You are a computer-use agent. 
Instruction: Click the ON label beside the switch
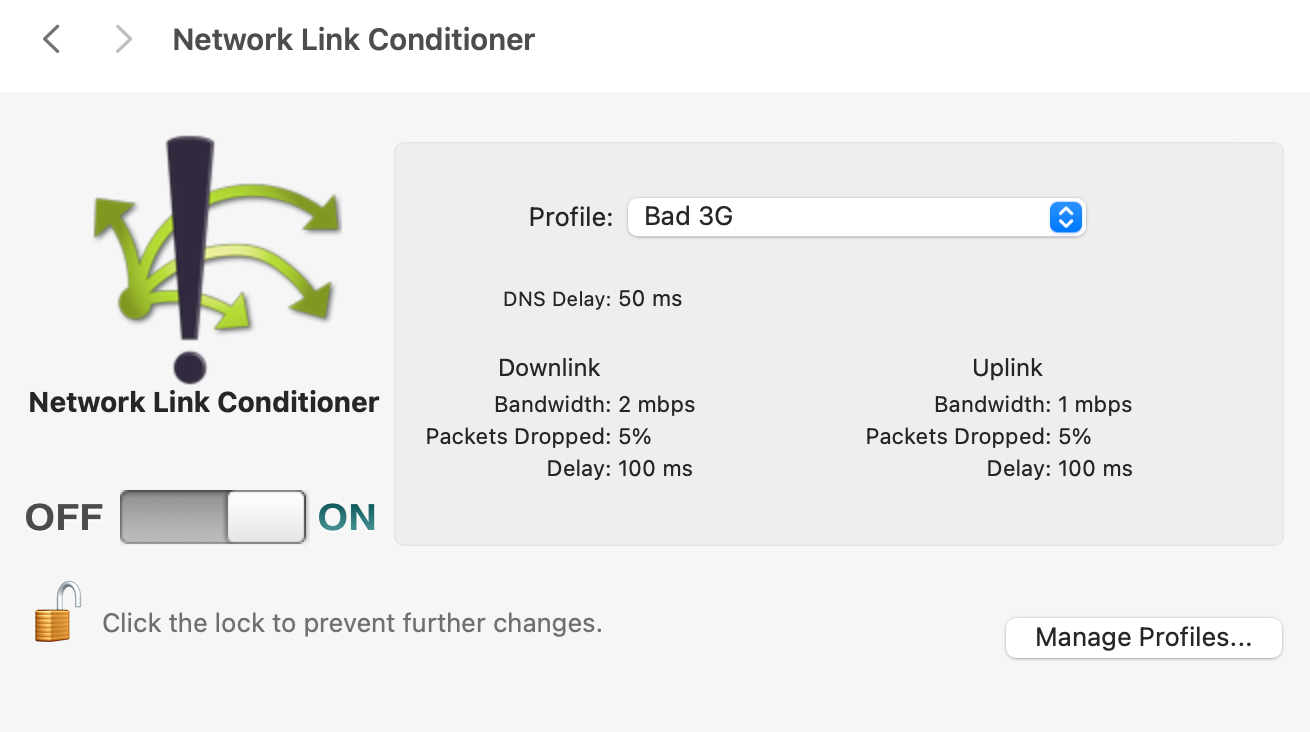[347, 518]
